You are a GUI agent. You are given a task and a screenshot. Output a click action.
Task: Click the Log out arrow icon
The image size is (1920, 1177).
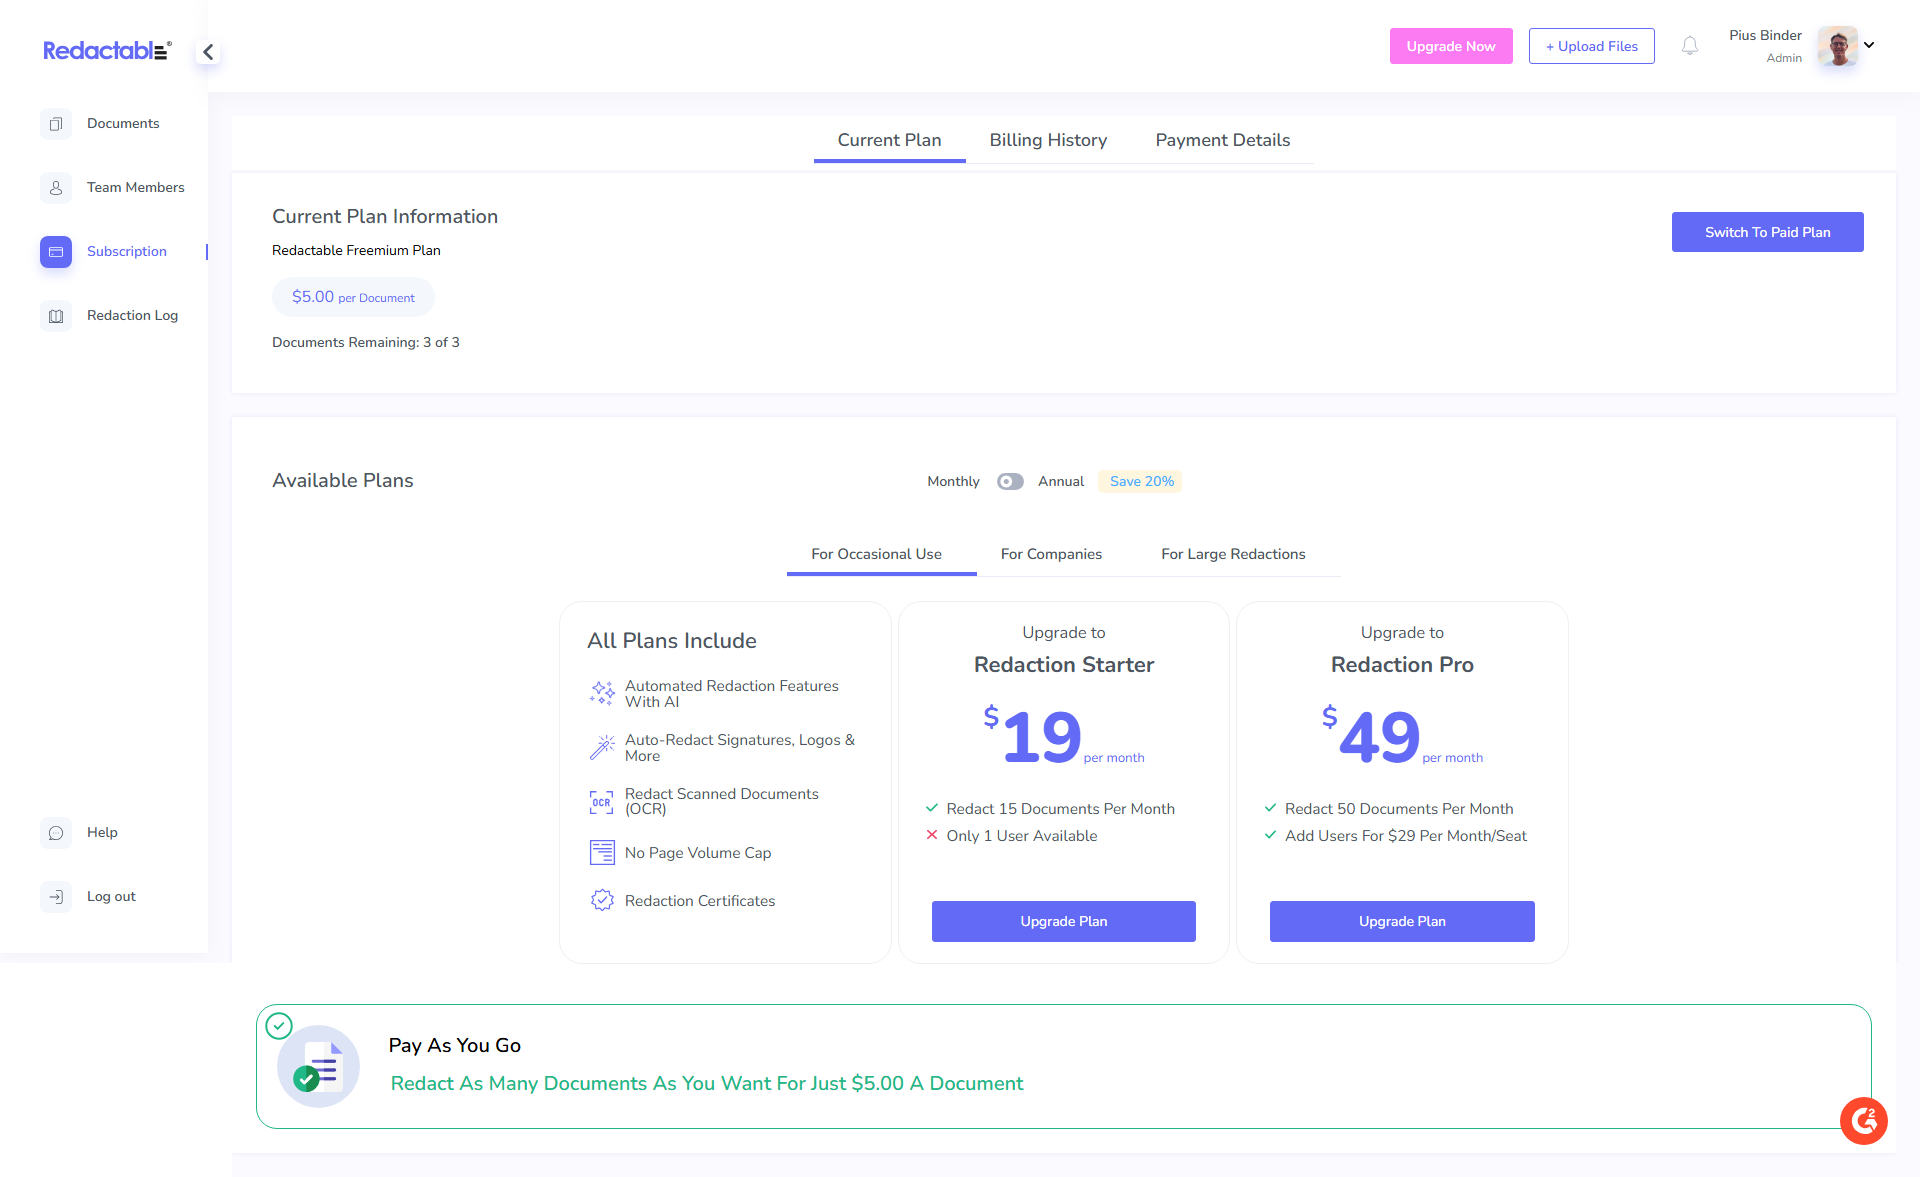point(56,897)
